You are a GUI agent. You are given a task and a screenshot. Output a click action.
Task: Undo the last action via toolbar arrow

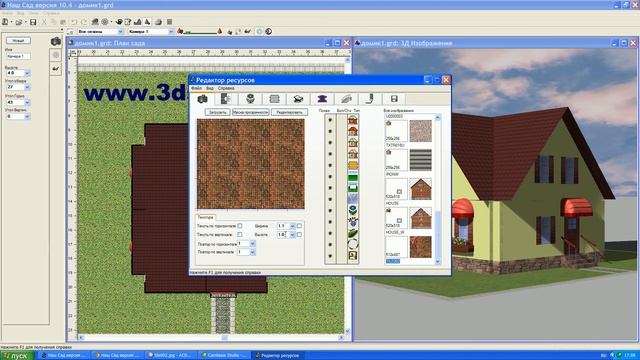point(74,22)
